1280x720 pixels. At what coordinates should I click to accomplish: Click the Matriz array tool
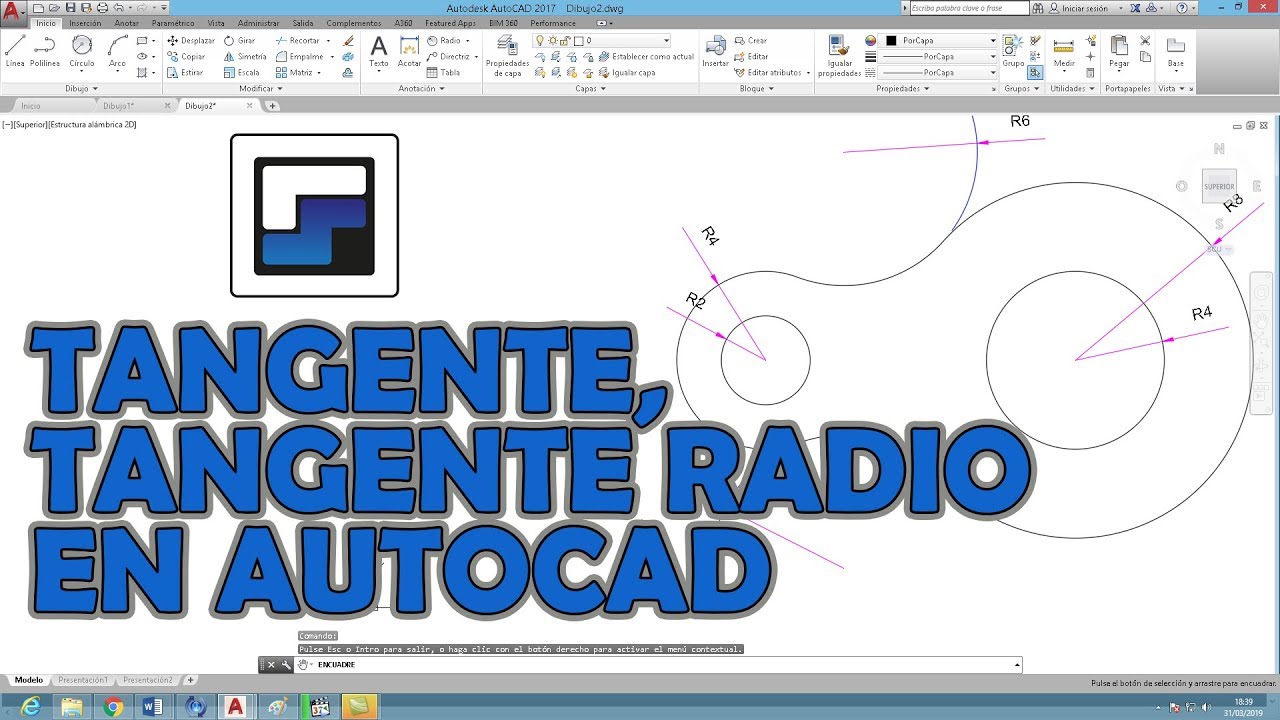coord(294,72)
